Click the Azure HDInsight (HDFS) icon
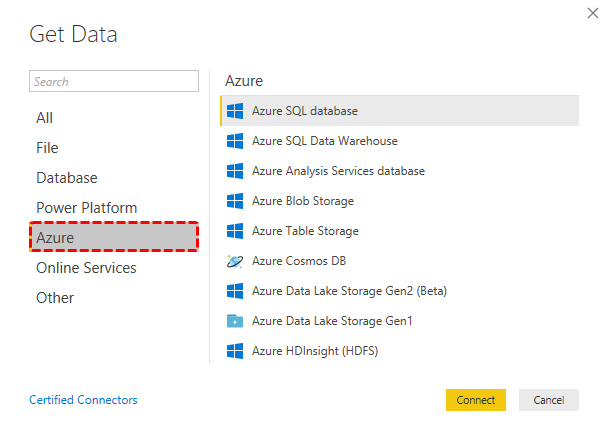Image resolution: width=608 pixels, height=438 pixels. [x=235, y=351]
